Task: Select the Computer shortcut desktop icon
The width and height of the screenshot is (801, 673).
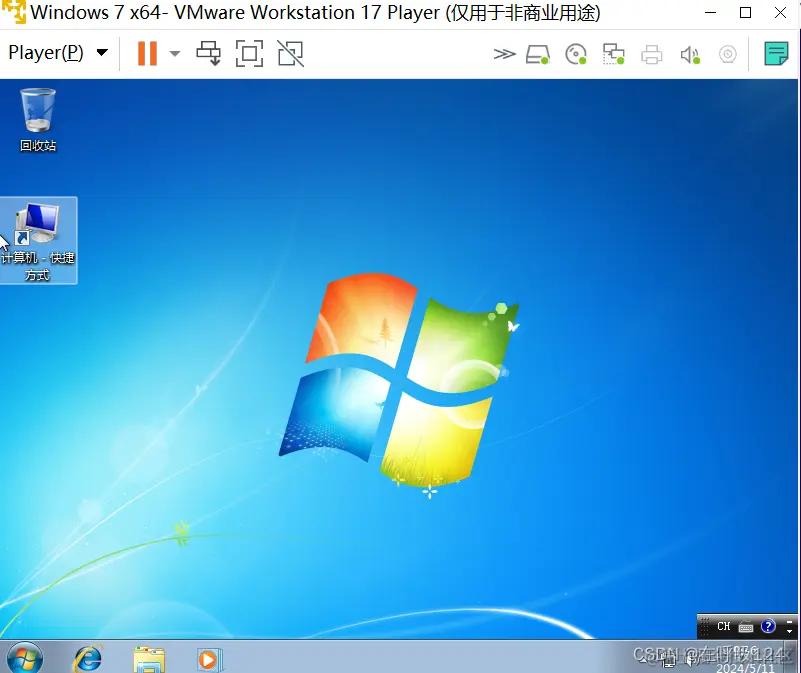Action: [x=38, y=240]
